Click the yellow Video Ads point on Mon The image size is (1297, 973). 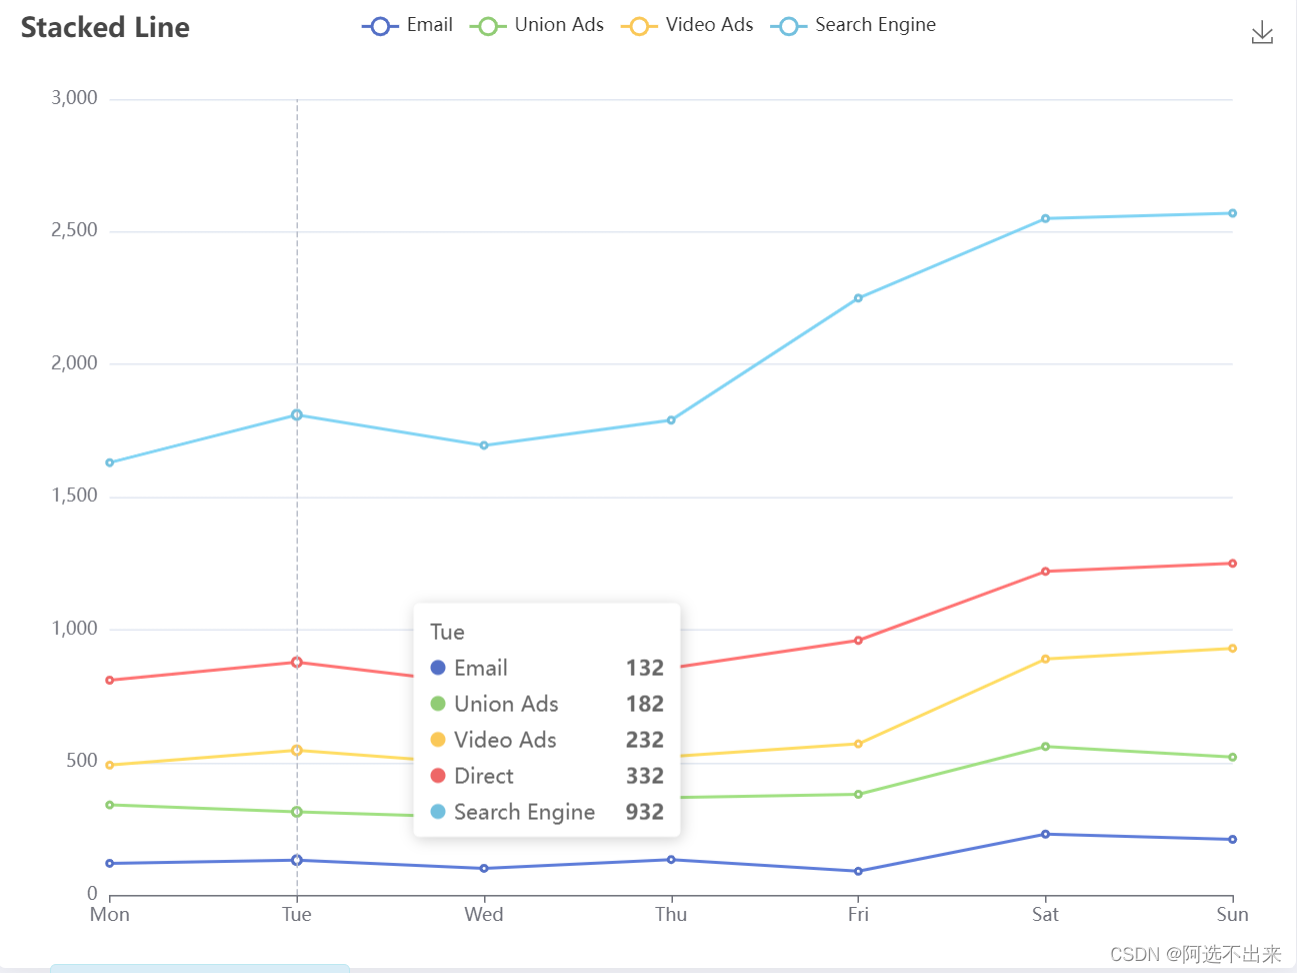[x=110, y=765]
